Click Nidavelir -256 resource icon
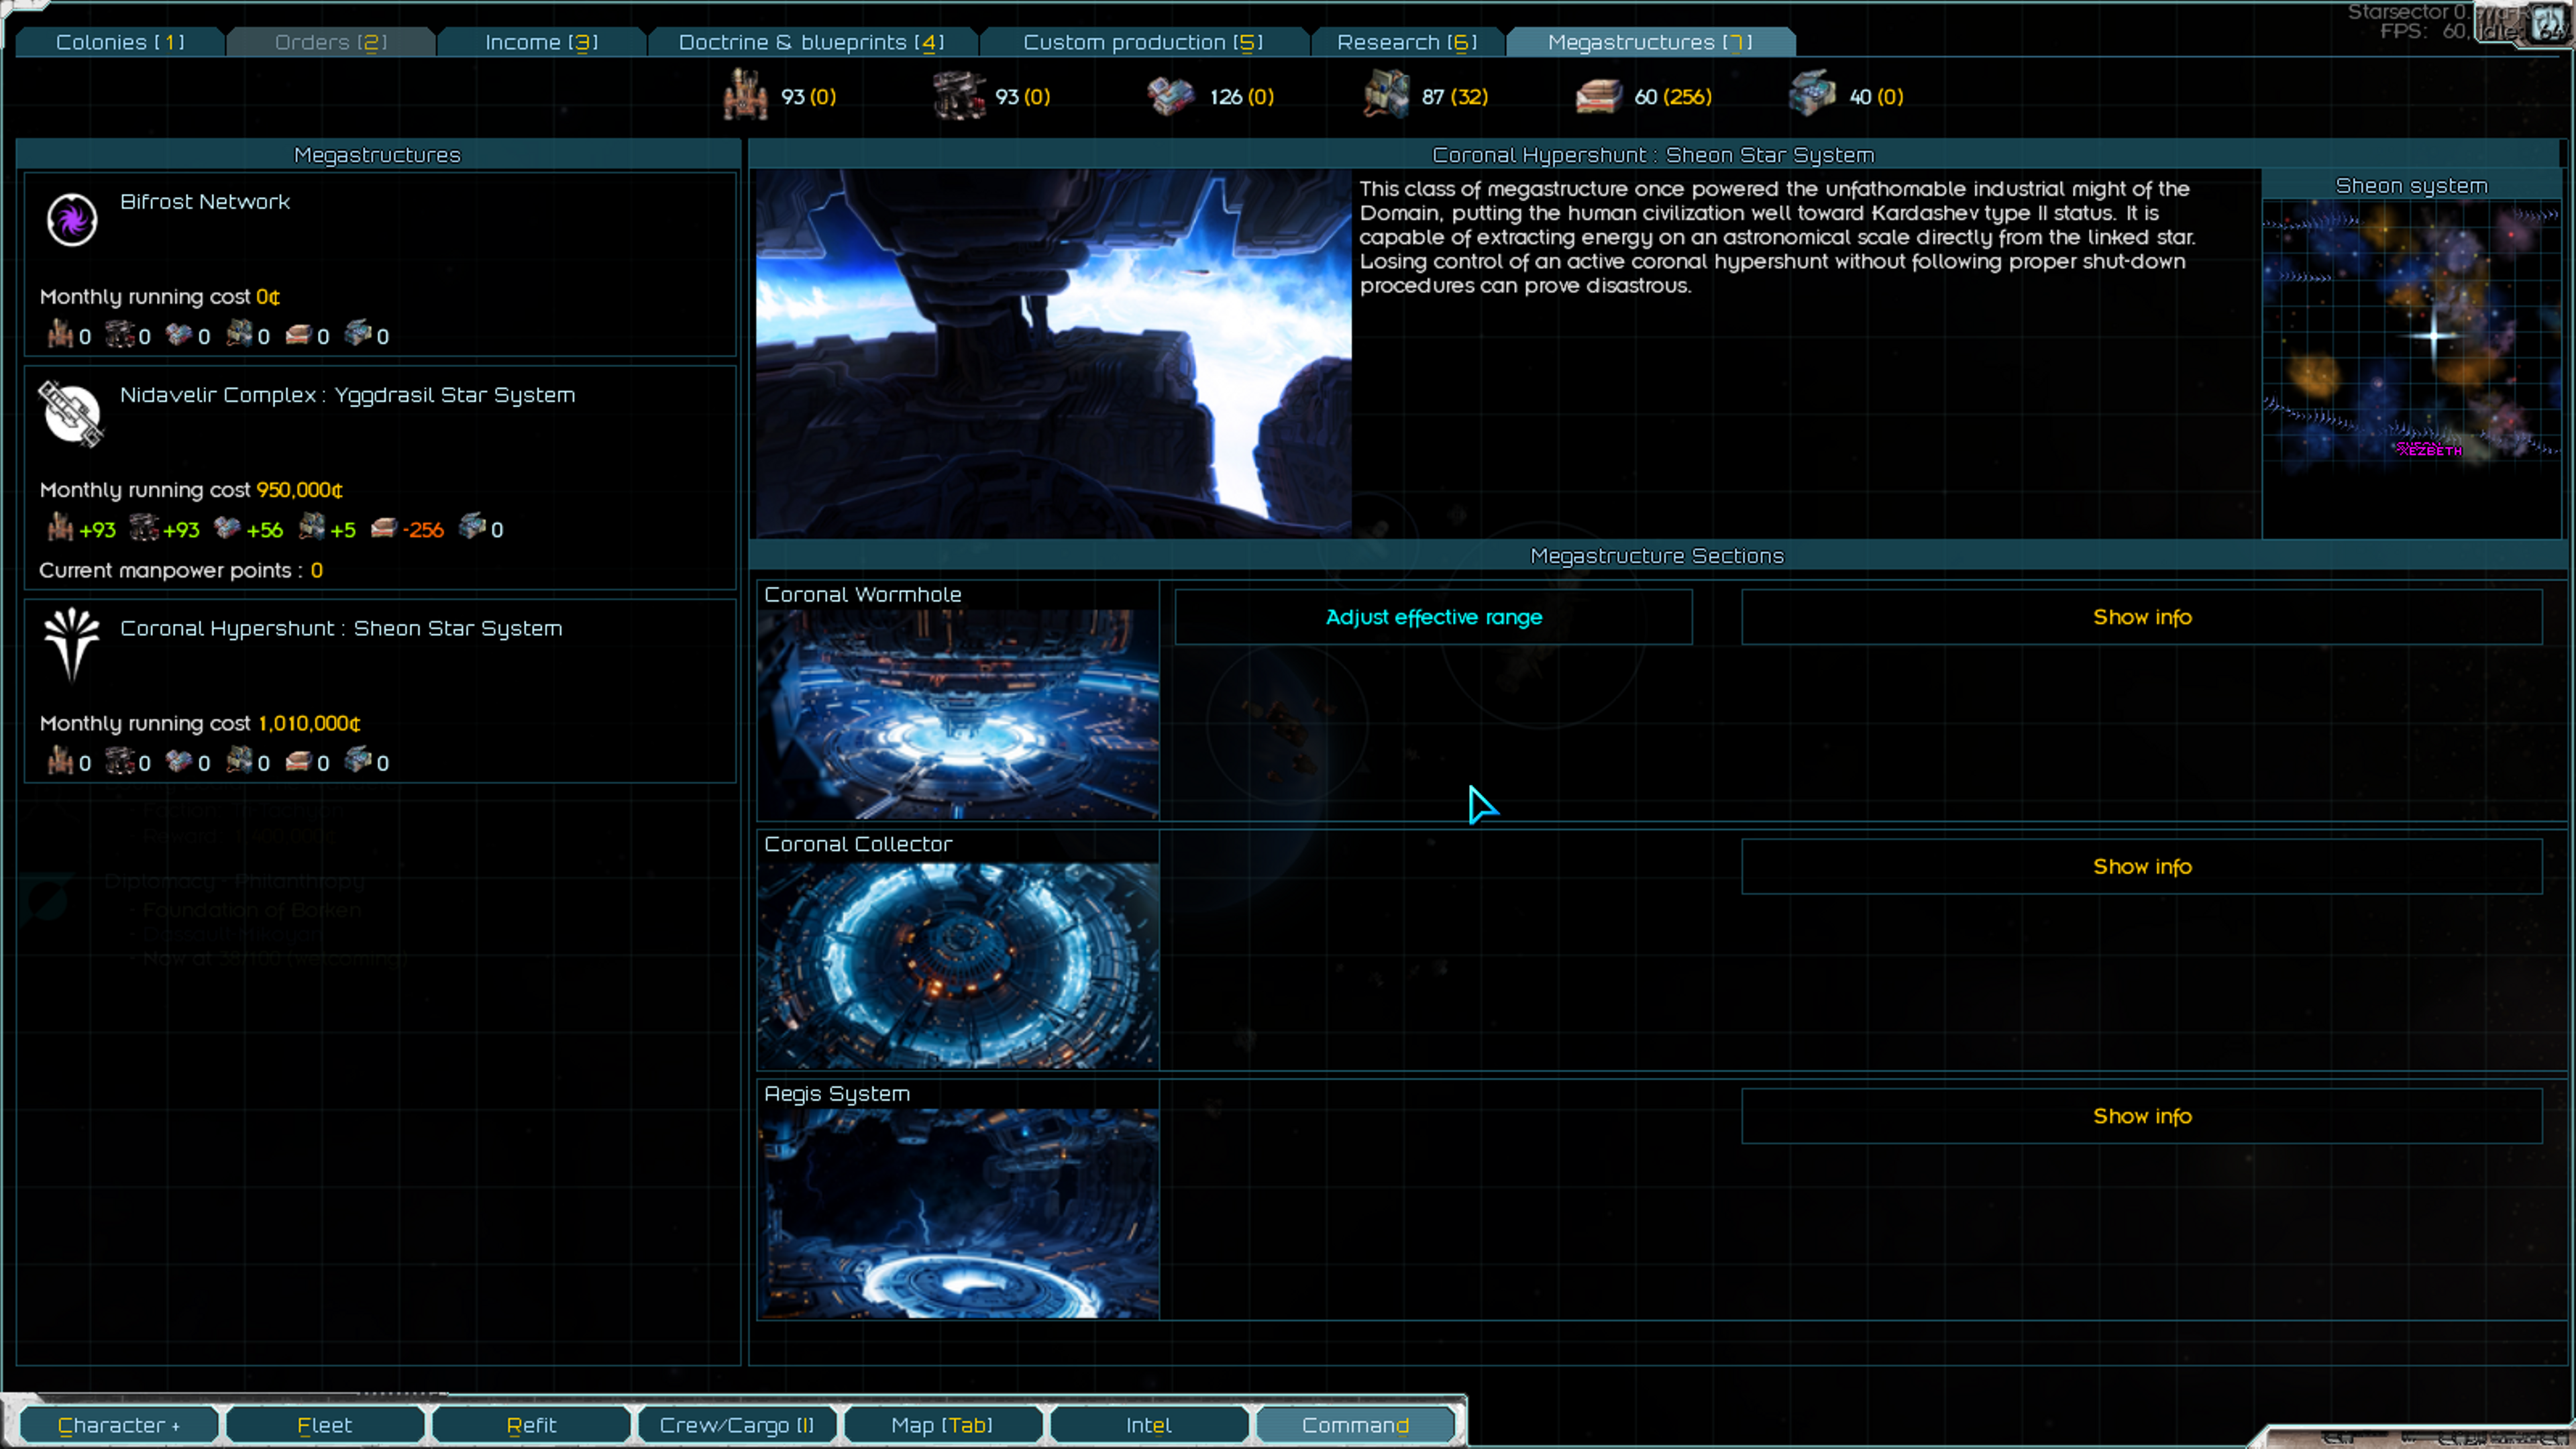The height and width of the screenshot is (1449, 2576). 384,527
